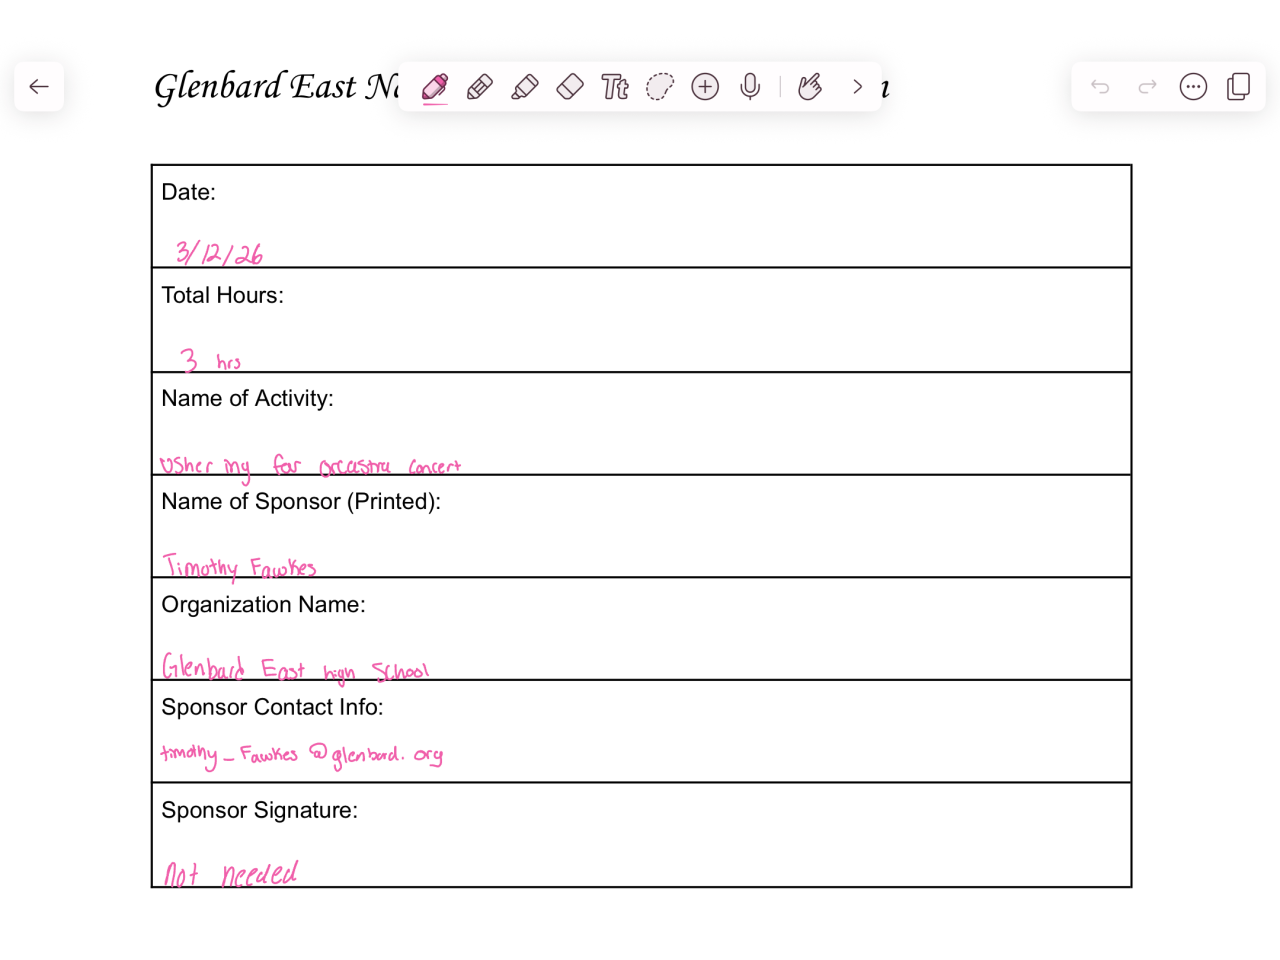
Task: Click the handwritten Timothy Fawkes name
Action: (x=239, y=567)
